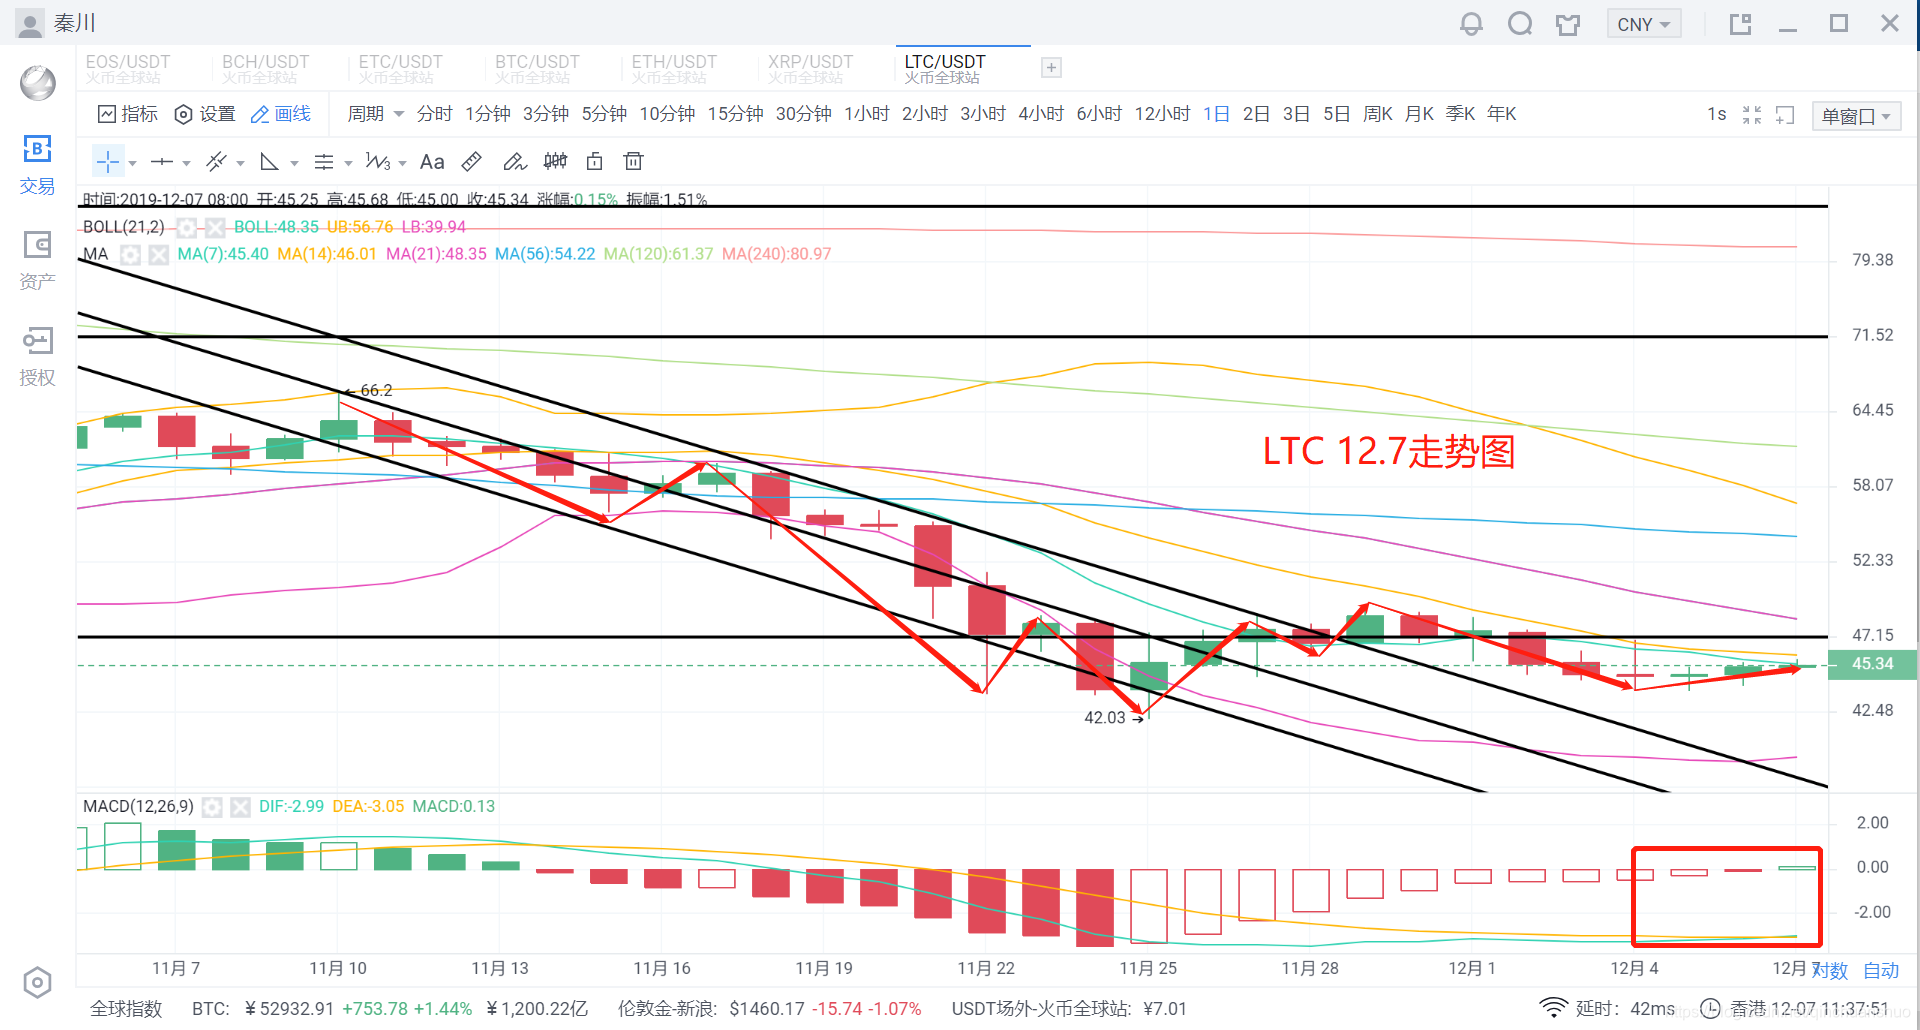This screenshot has width=1920, height=1030.
Task: Click the 1s refresh interval
Action: 1717,114
